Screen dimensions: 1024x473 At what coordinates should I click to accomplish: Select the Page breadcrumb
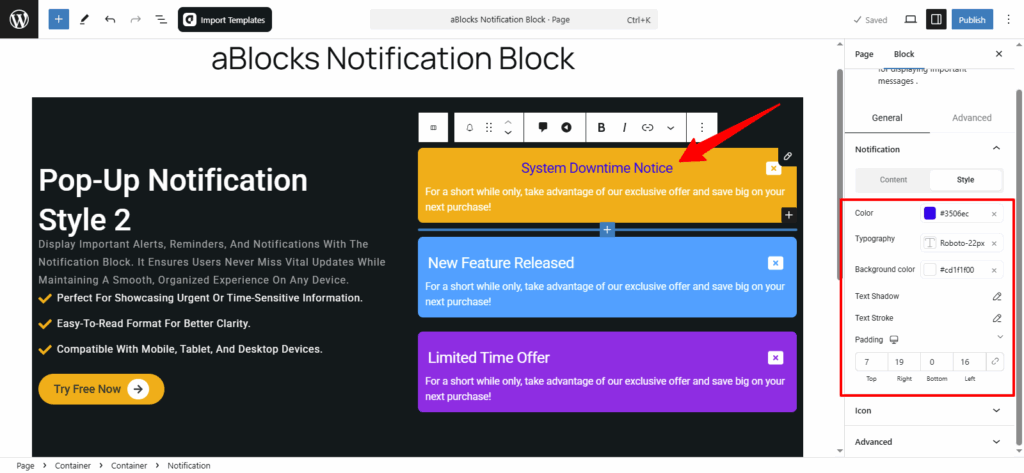point(25,466)
